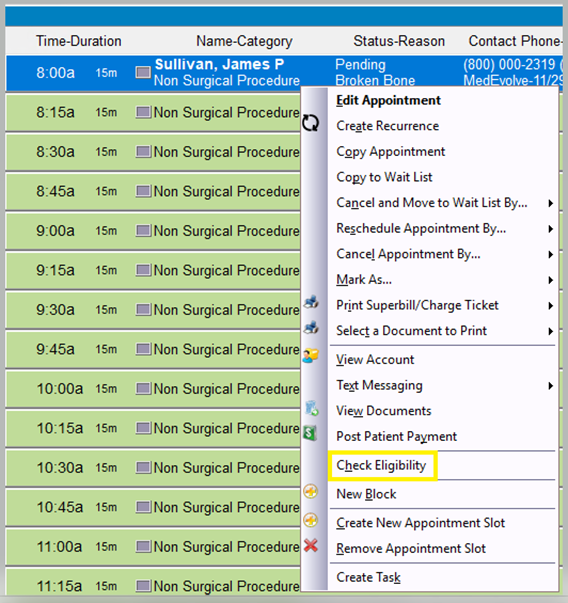This screenshot has height=603, width=568.
Task: Click the View Account person-folder icon
Action: coord(310,356)
